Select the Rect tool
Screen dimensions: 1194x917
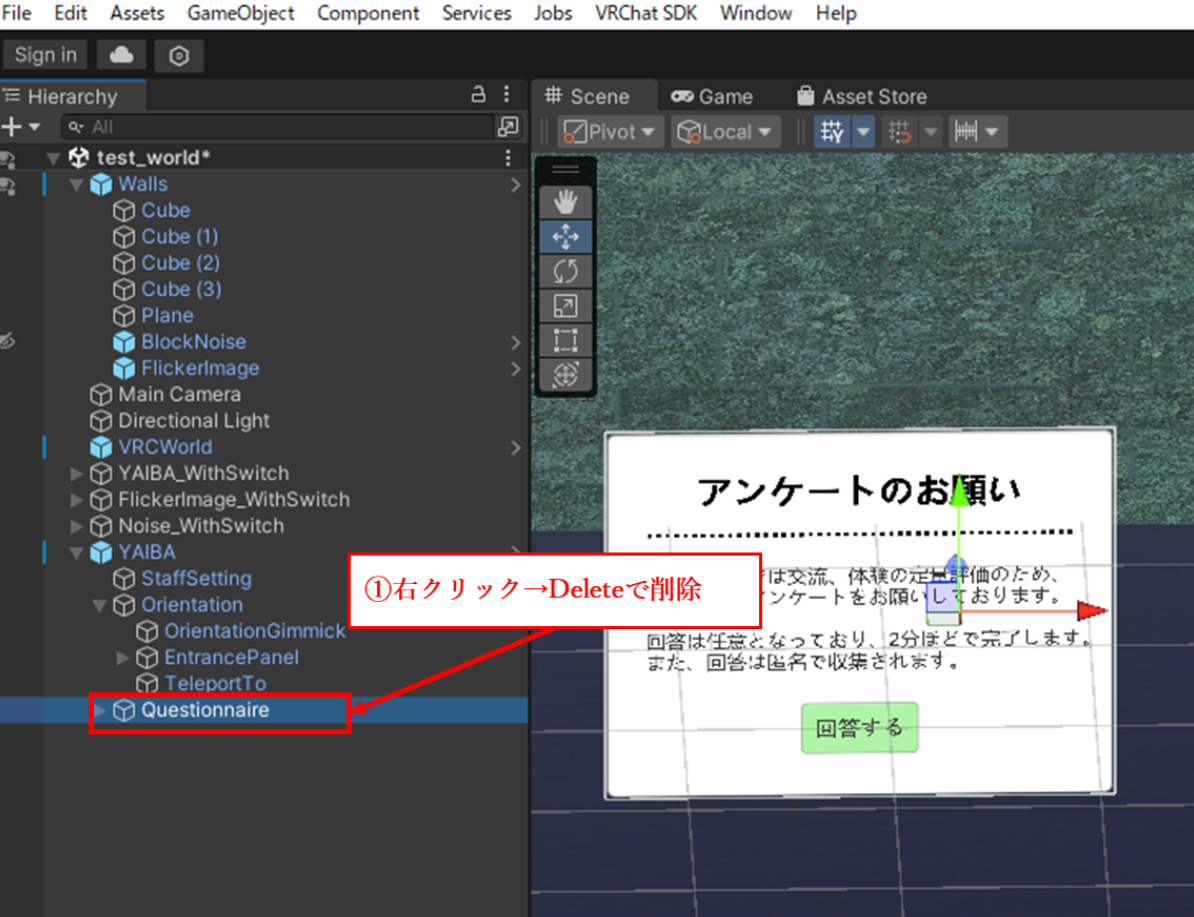pyautogui.click(x=565, y=340)
